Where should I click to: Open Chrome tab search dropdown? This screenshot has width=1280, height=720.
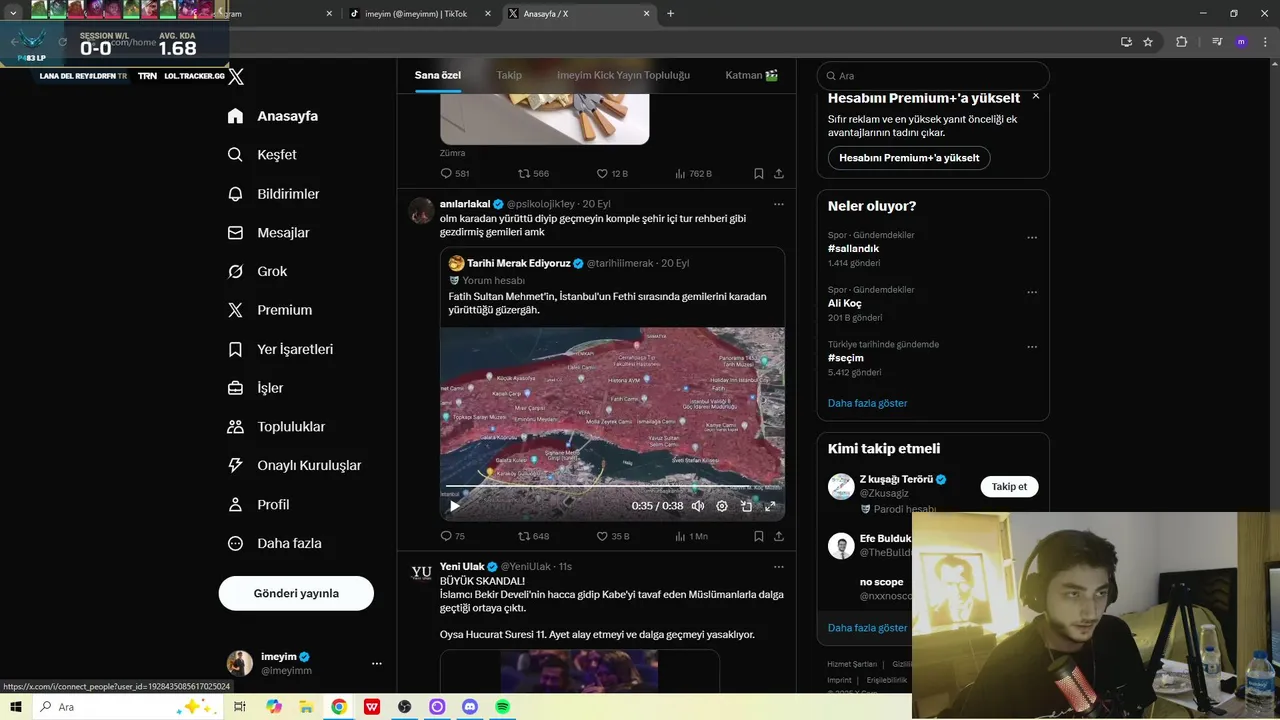pos(14,13)
